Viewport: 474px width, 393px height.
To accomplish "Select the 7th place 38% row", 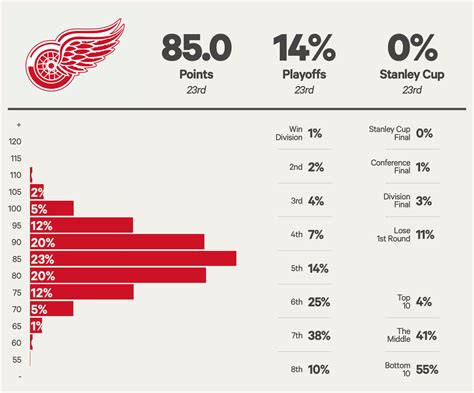I will pos(304,335).
